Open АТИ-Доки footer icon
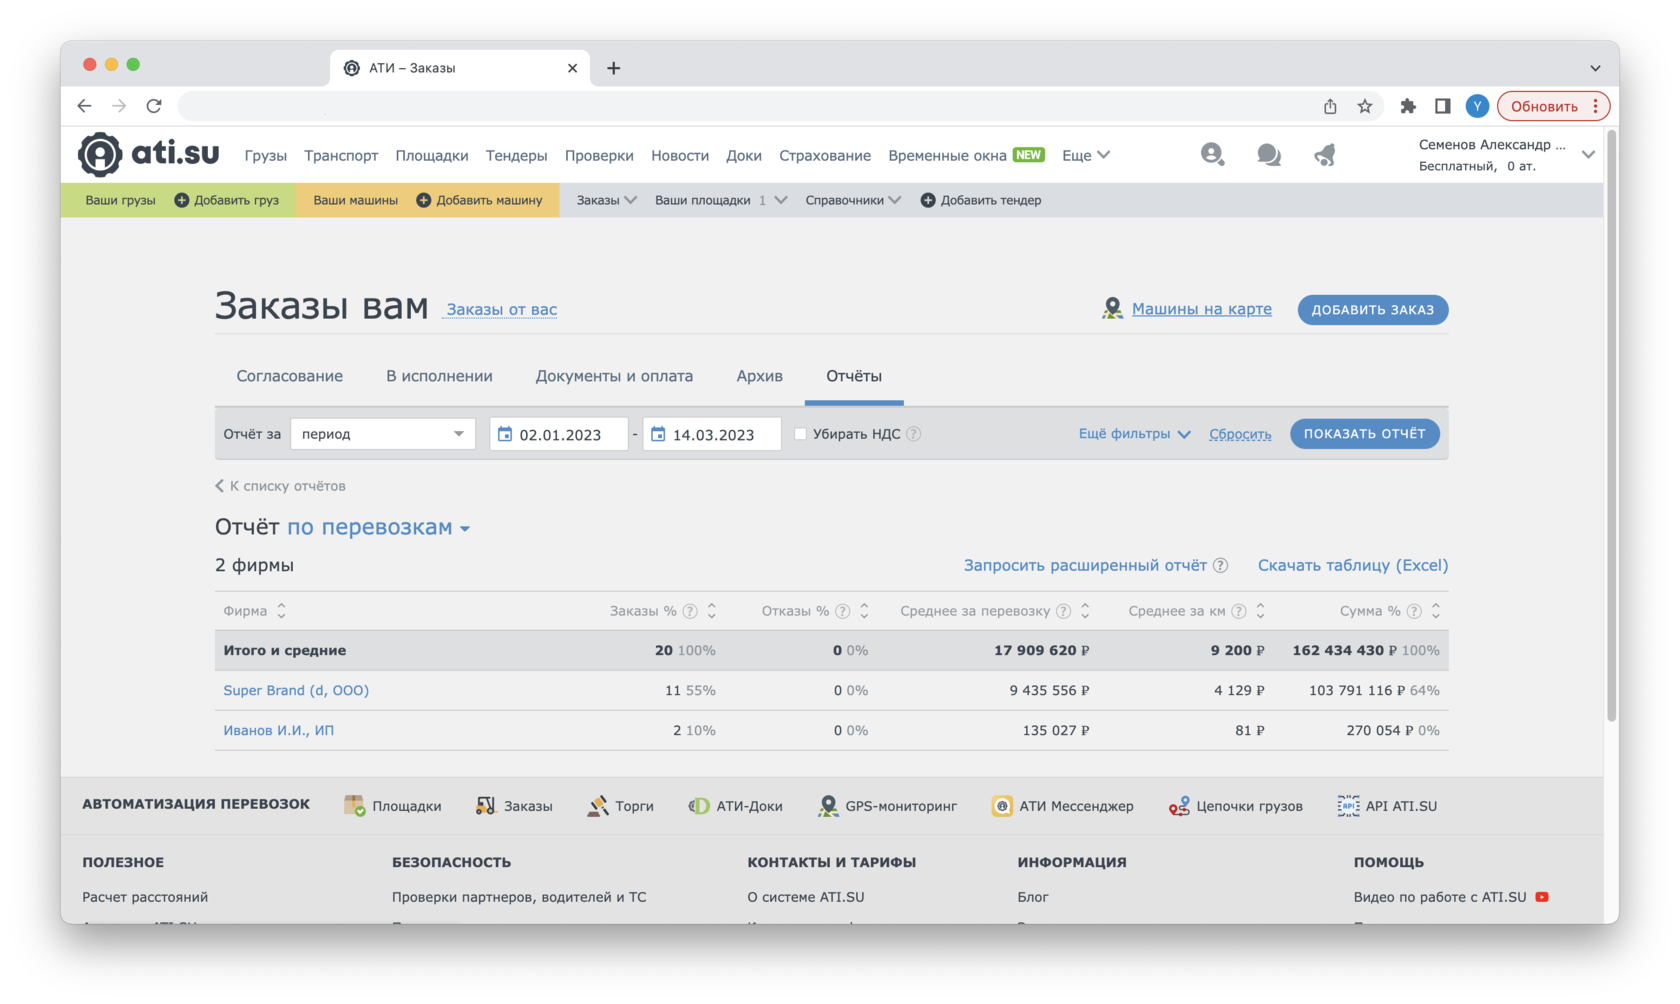Image resolution: width=1680 pixels, height=1004 pixels. [x=699, y=806]
